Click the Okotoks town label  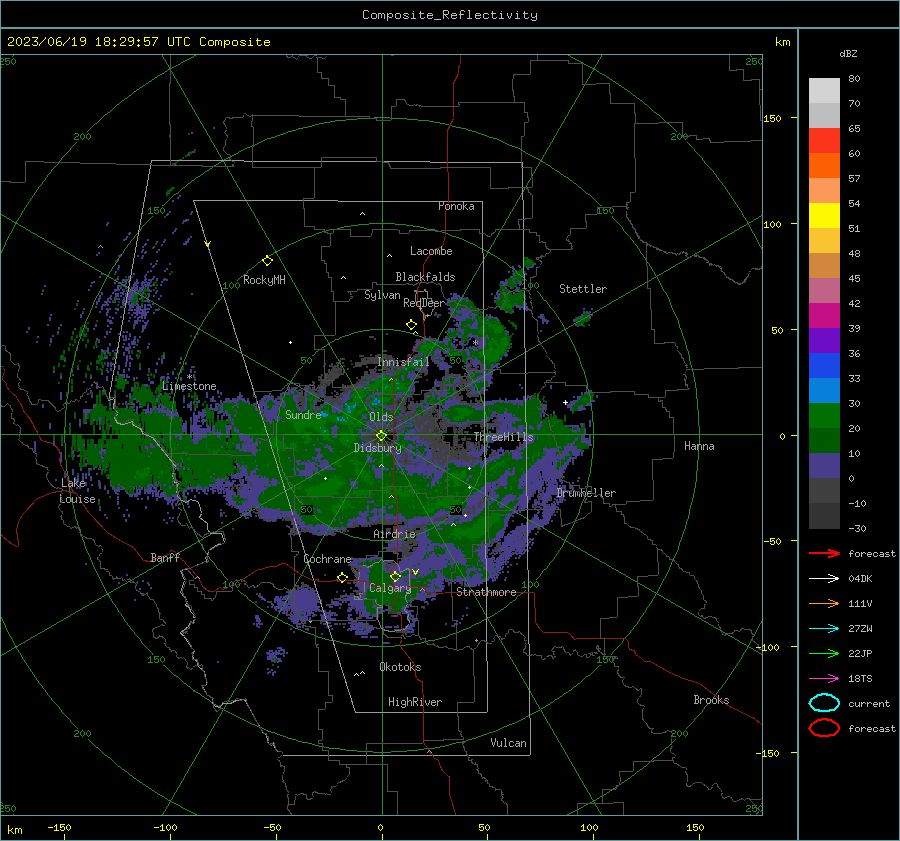[x=400, y=667]
